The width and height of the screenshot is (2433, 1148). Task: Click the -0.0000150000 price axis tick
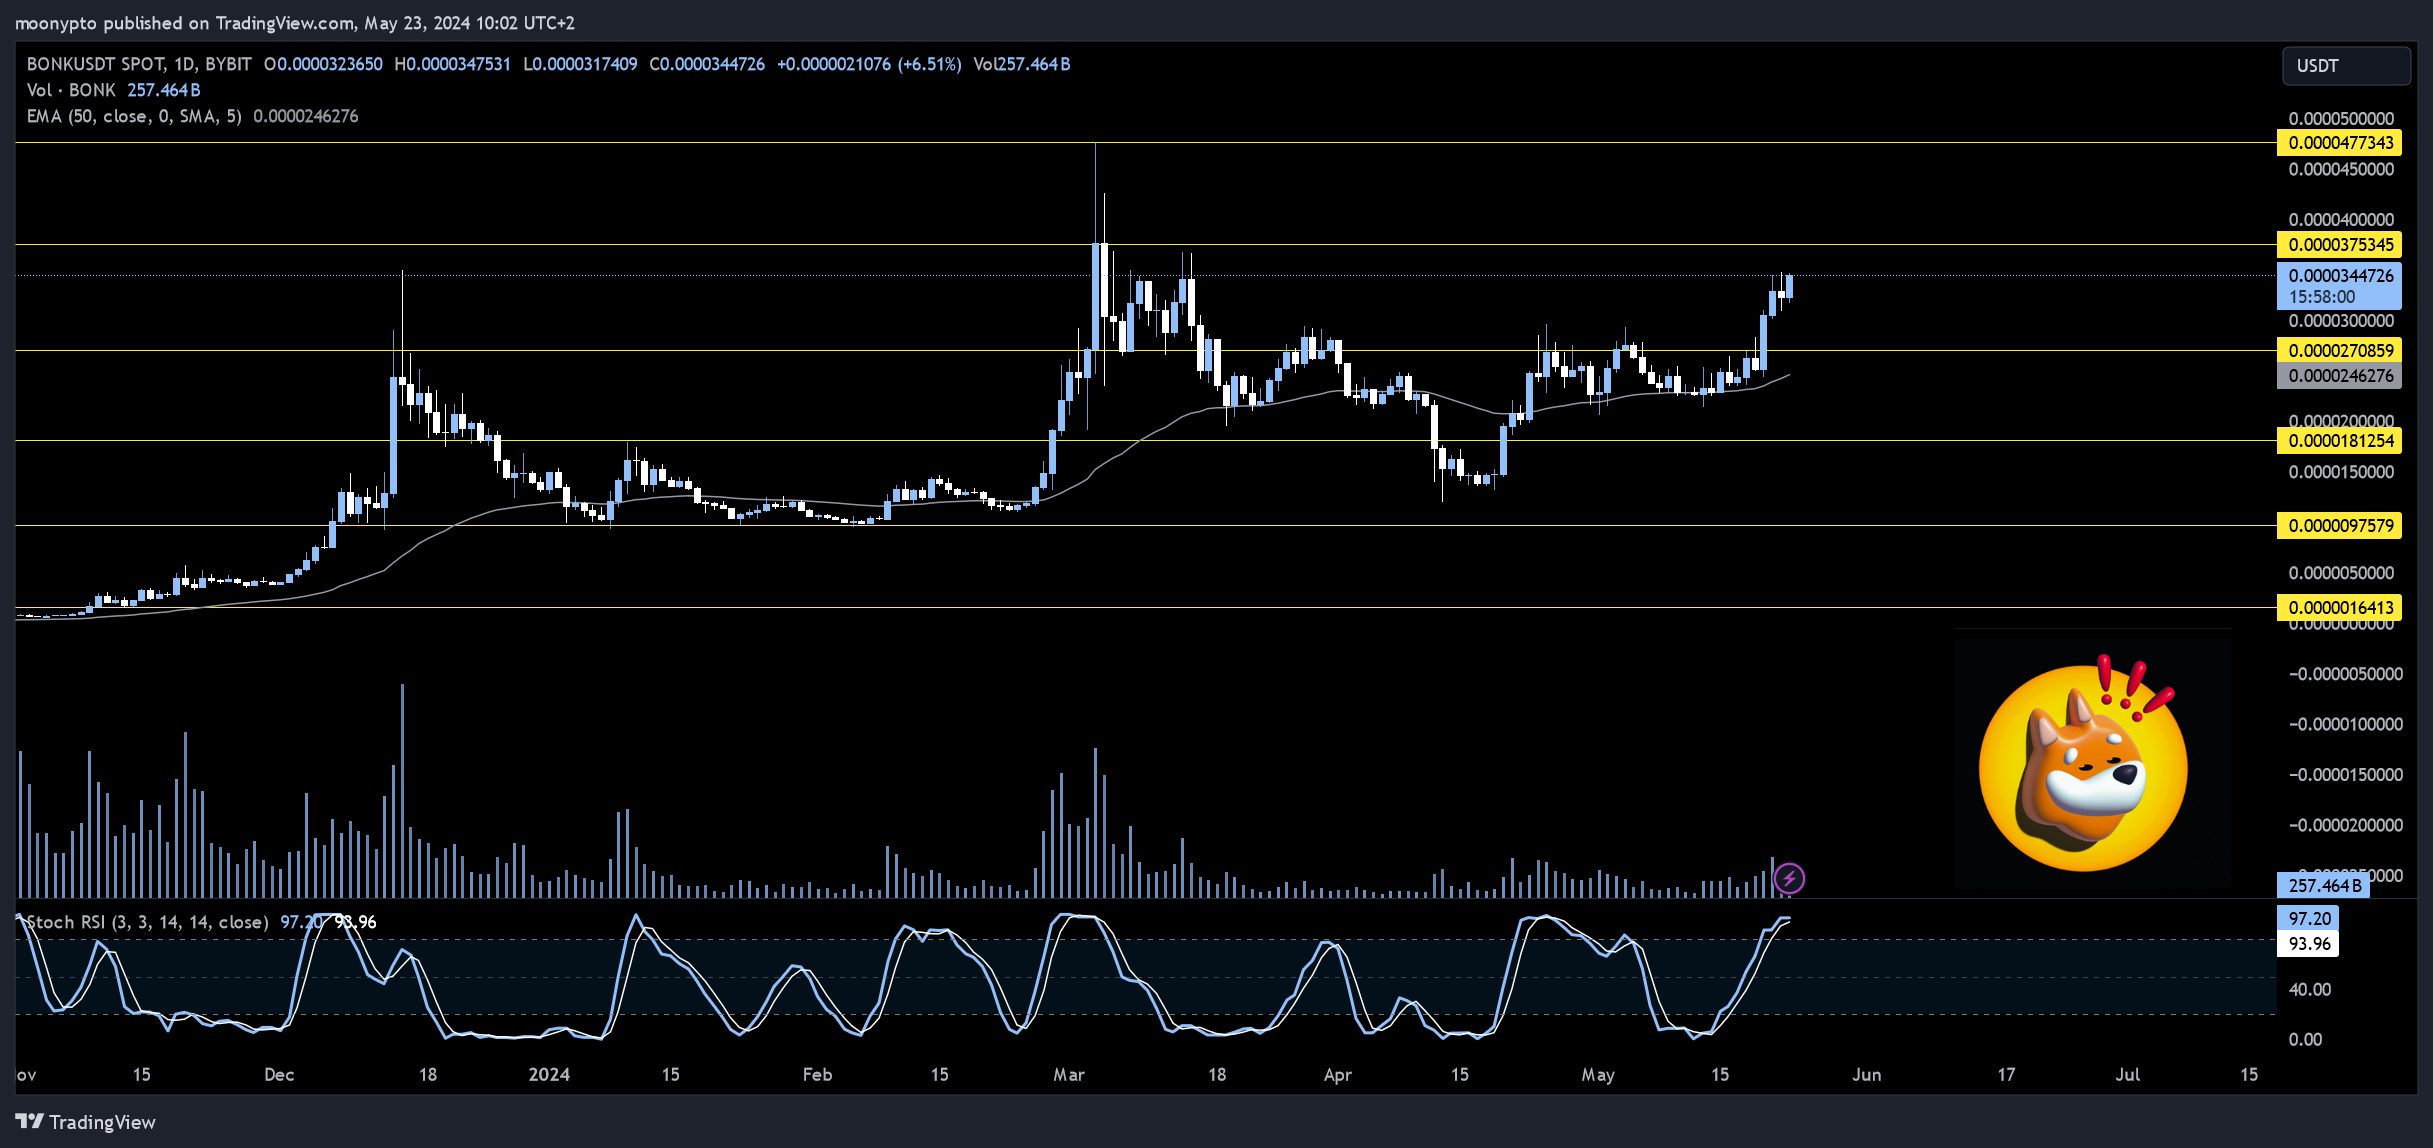[2345, 775]
